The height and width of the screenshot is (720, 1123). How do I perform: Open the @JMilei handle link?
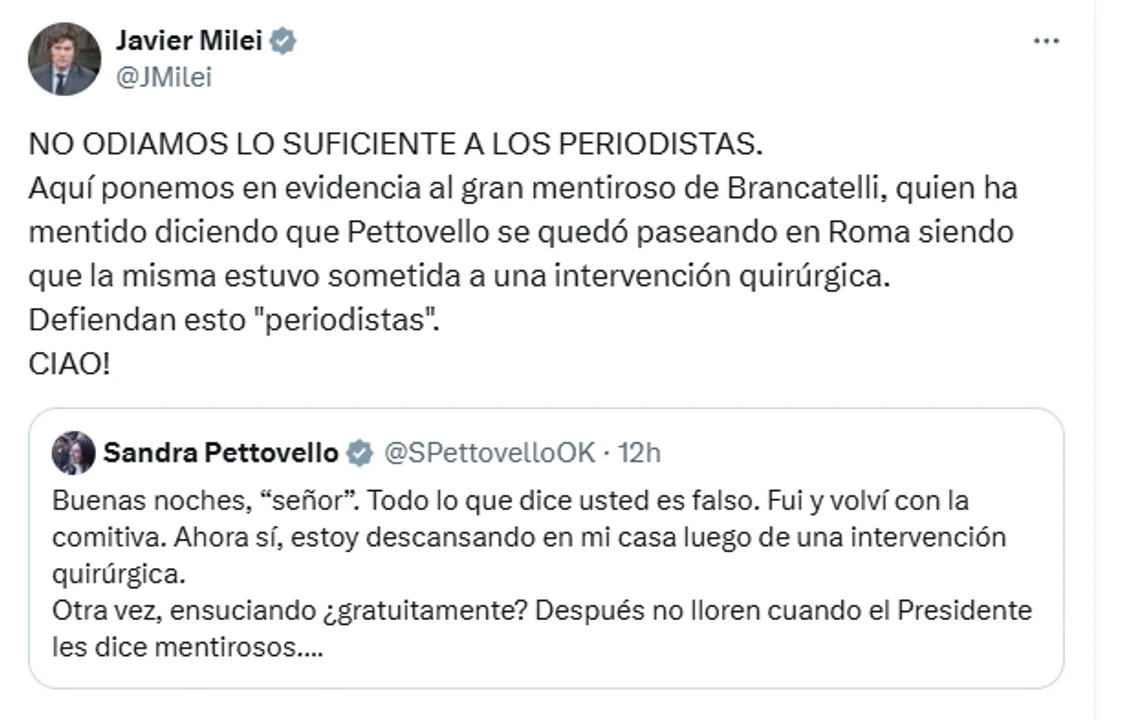point(164,78)
